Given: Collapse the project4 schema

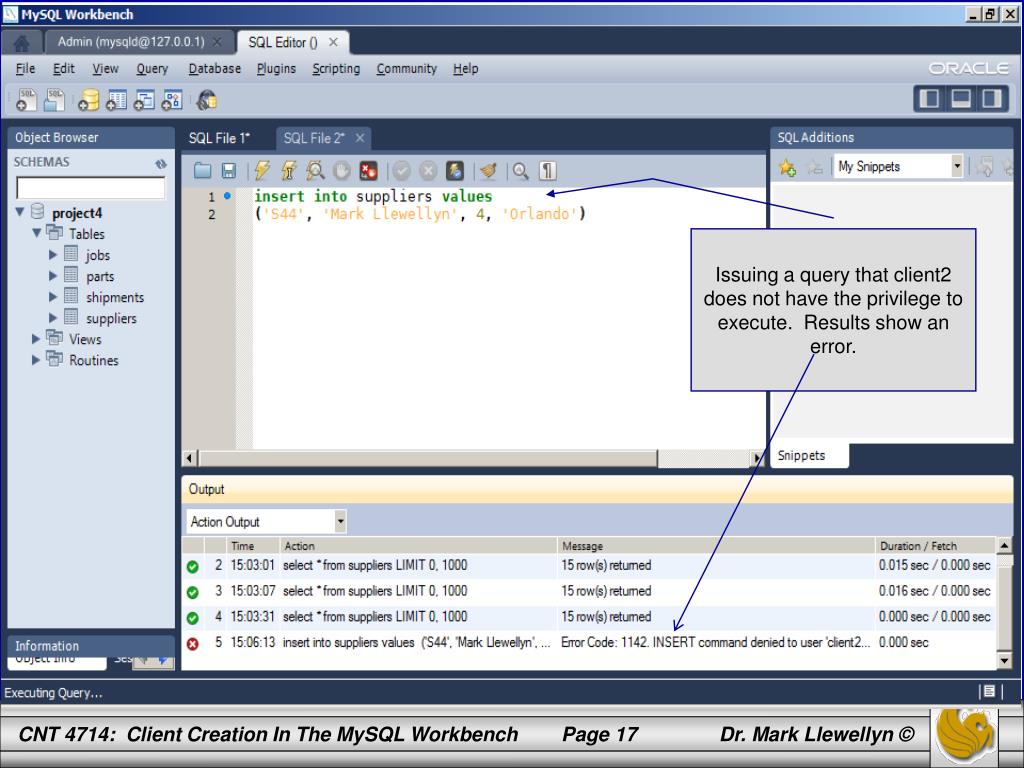Looking at the screenshot, I should click(20, 212).
